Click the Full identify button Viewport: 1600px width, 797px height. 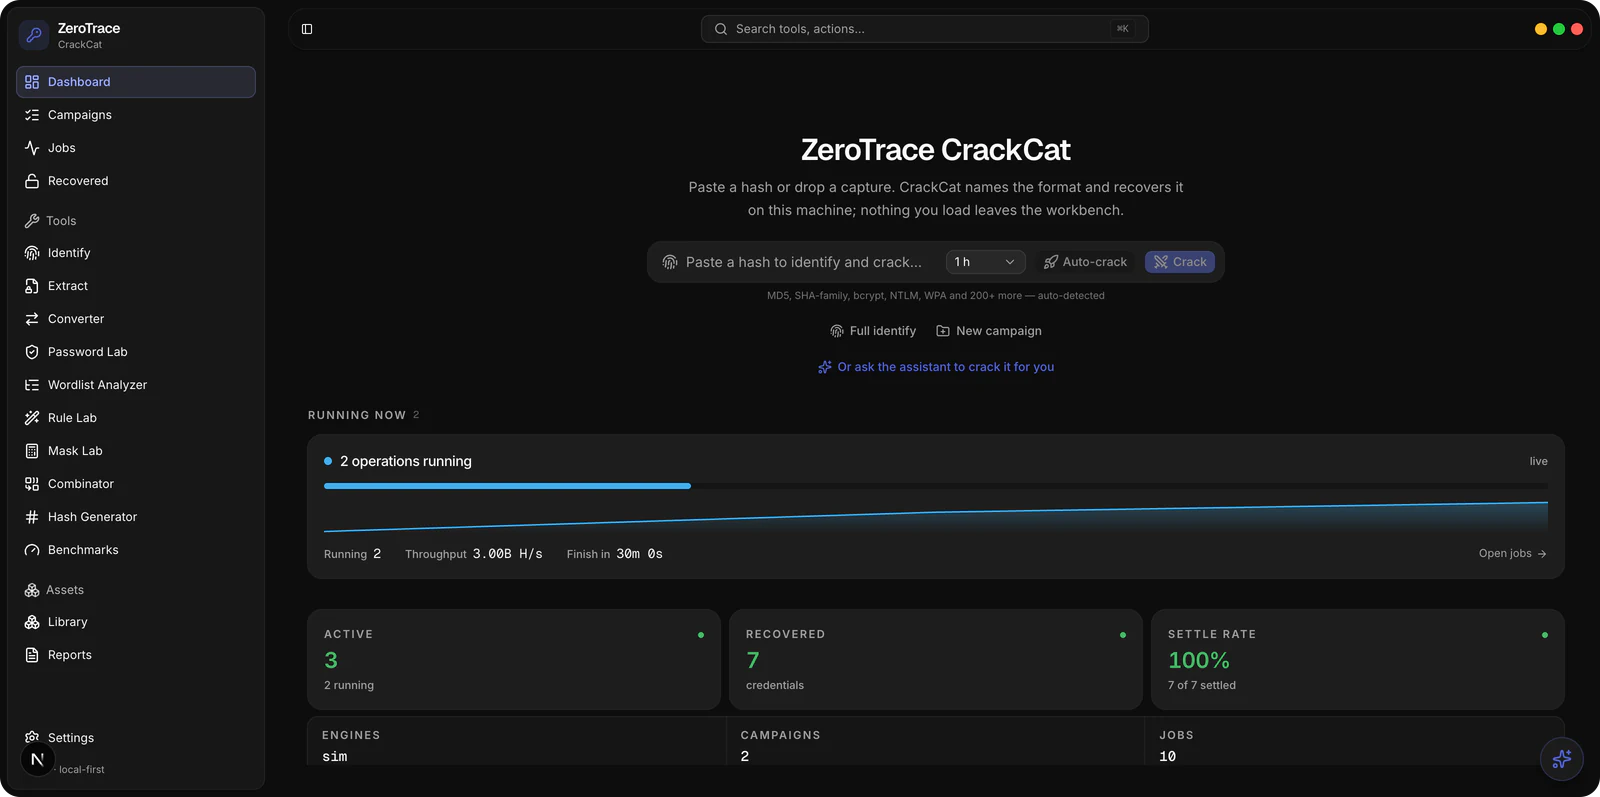coord(873,331)
